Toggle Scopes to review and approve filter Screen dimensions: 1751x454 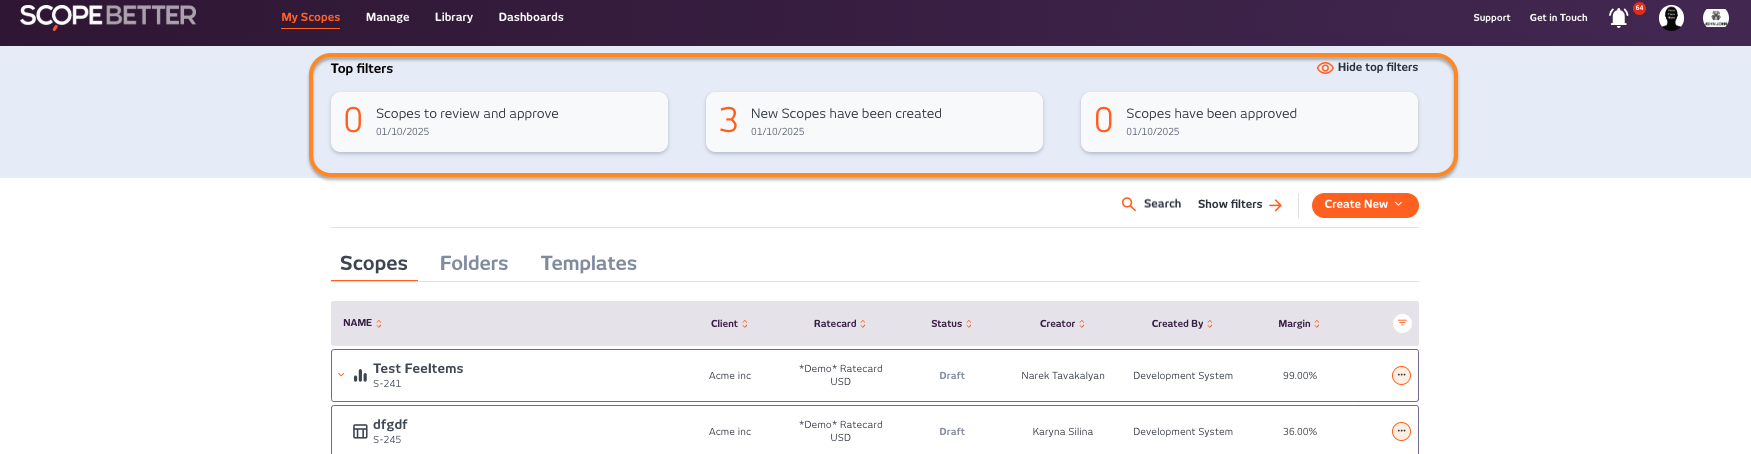click(499, 122)
